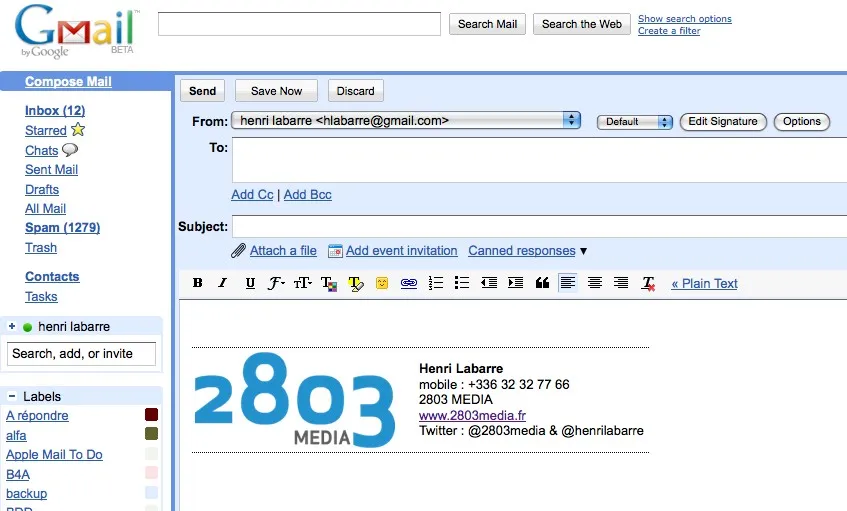
Task: Open the Sent Mail folder
Action: click(51, 170)
